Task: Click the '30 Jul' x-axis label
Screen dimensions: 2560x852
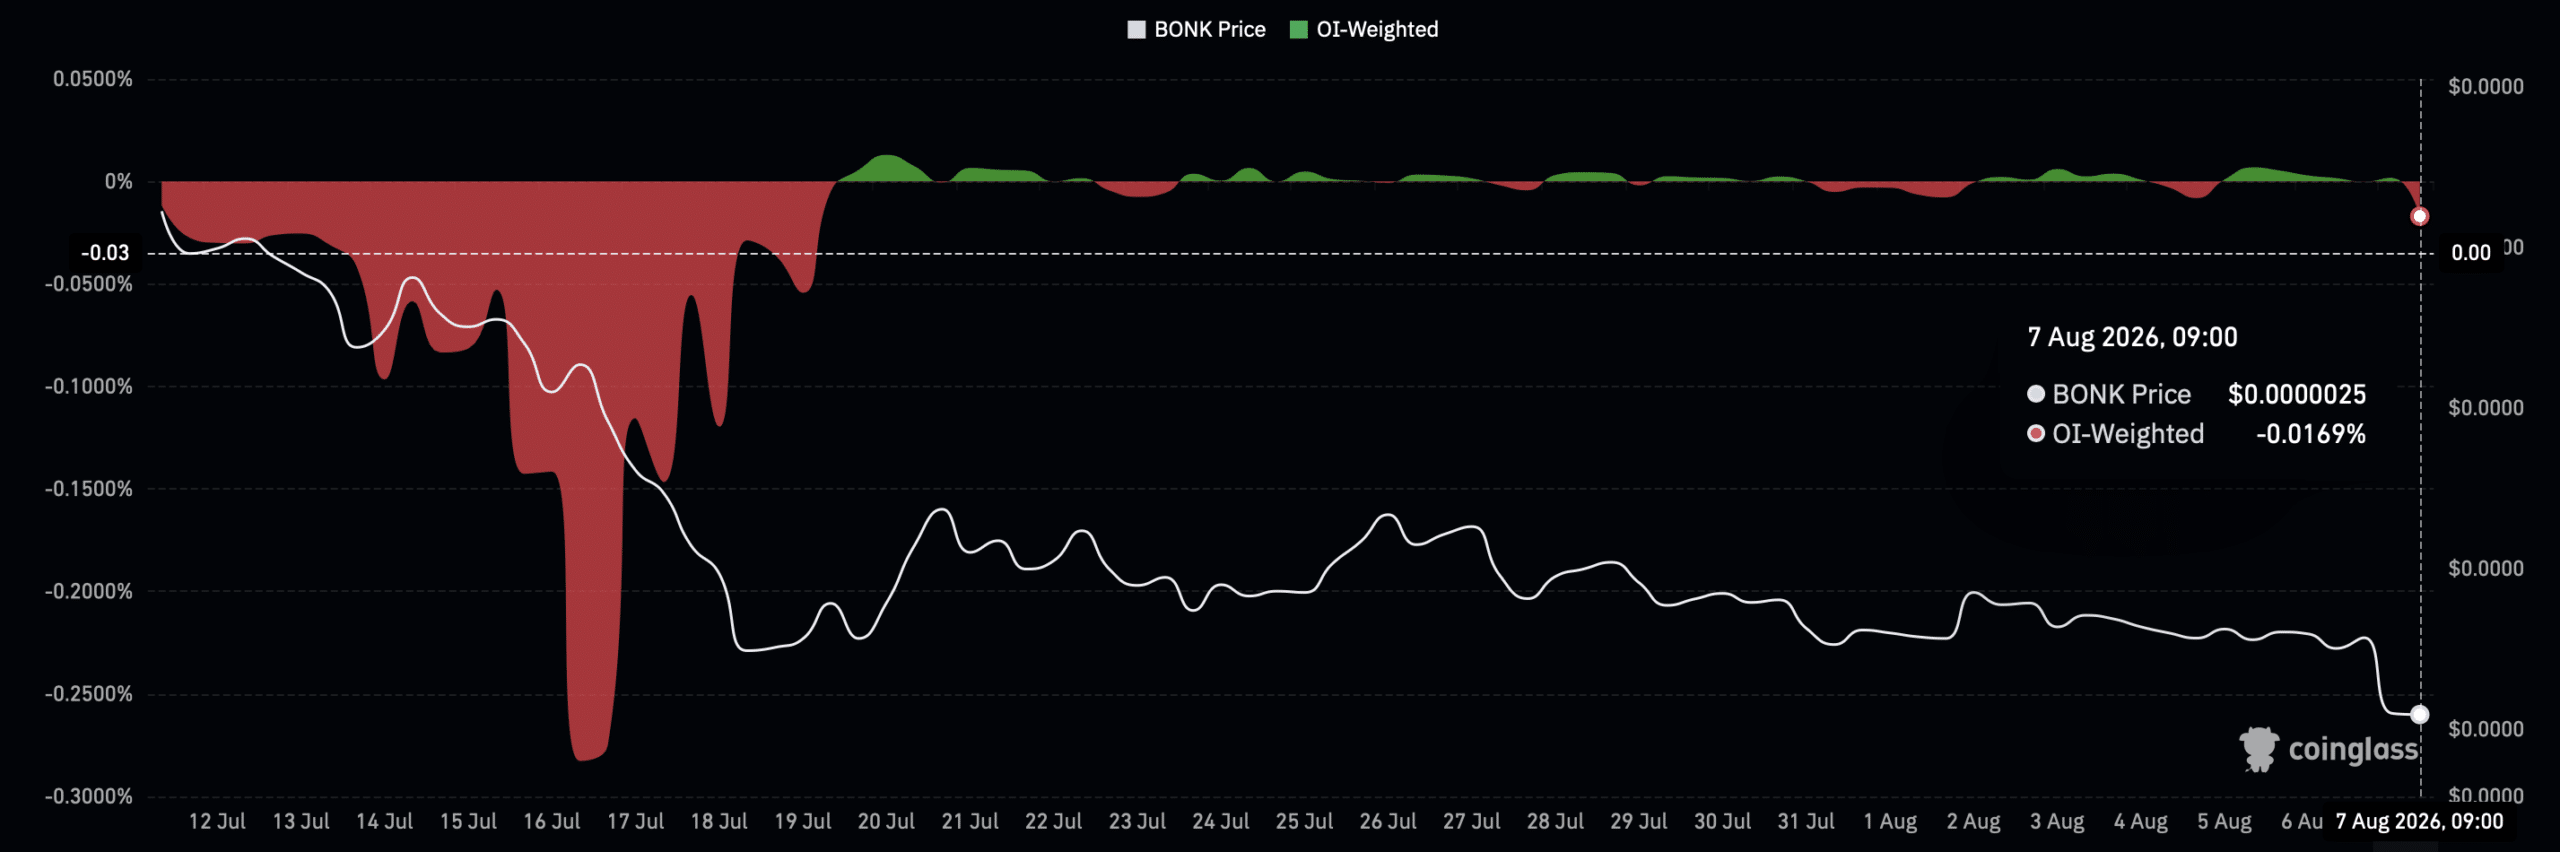Action: point(1722,821)
